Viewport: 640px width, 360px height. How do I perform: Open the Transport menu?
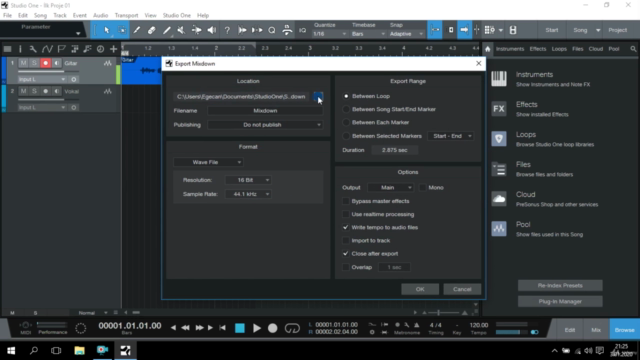[126, 16]
